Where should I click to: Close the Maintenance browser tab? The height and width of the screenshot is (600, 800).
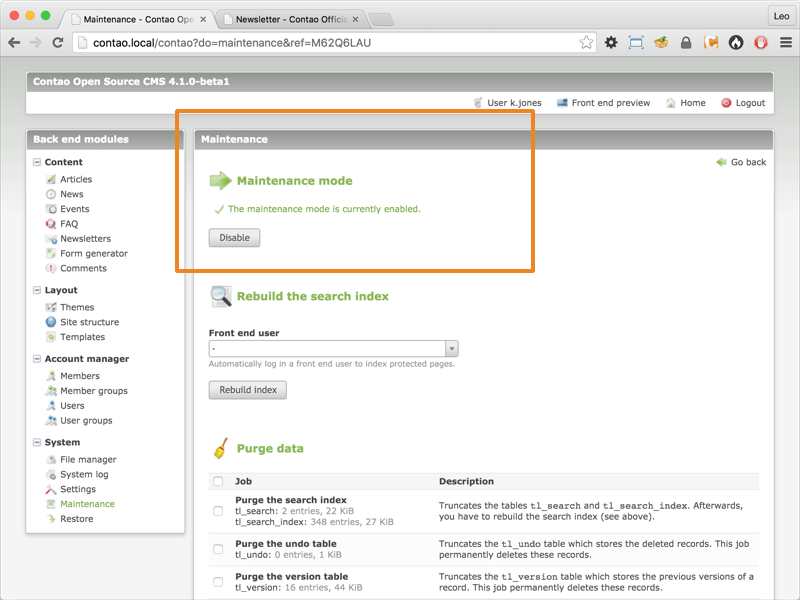pyautogui.click(x=203, y=19)
